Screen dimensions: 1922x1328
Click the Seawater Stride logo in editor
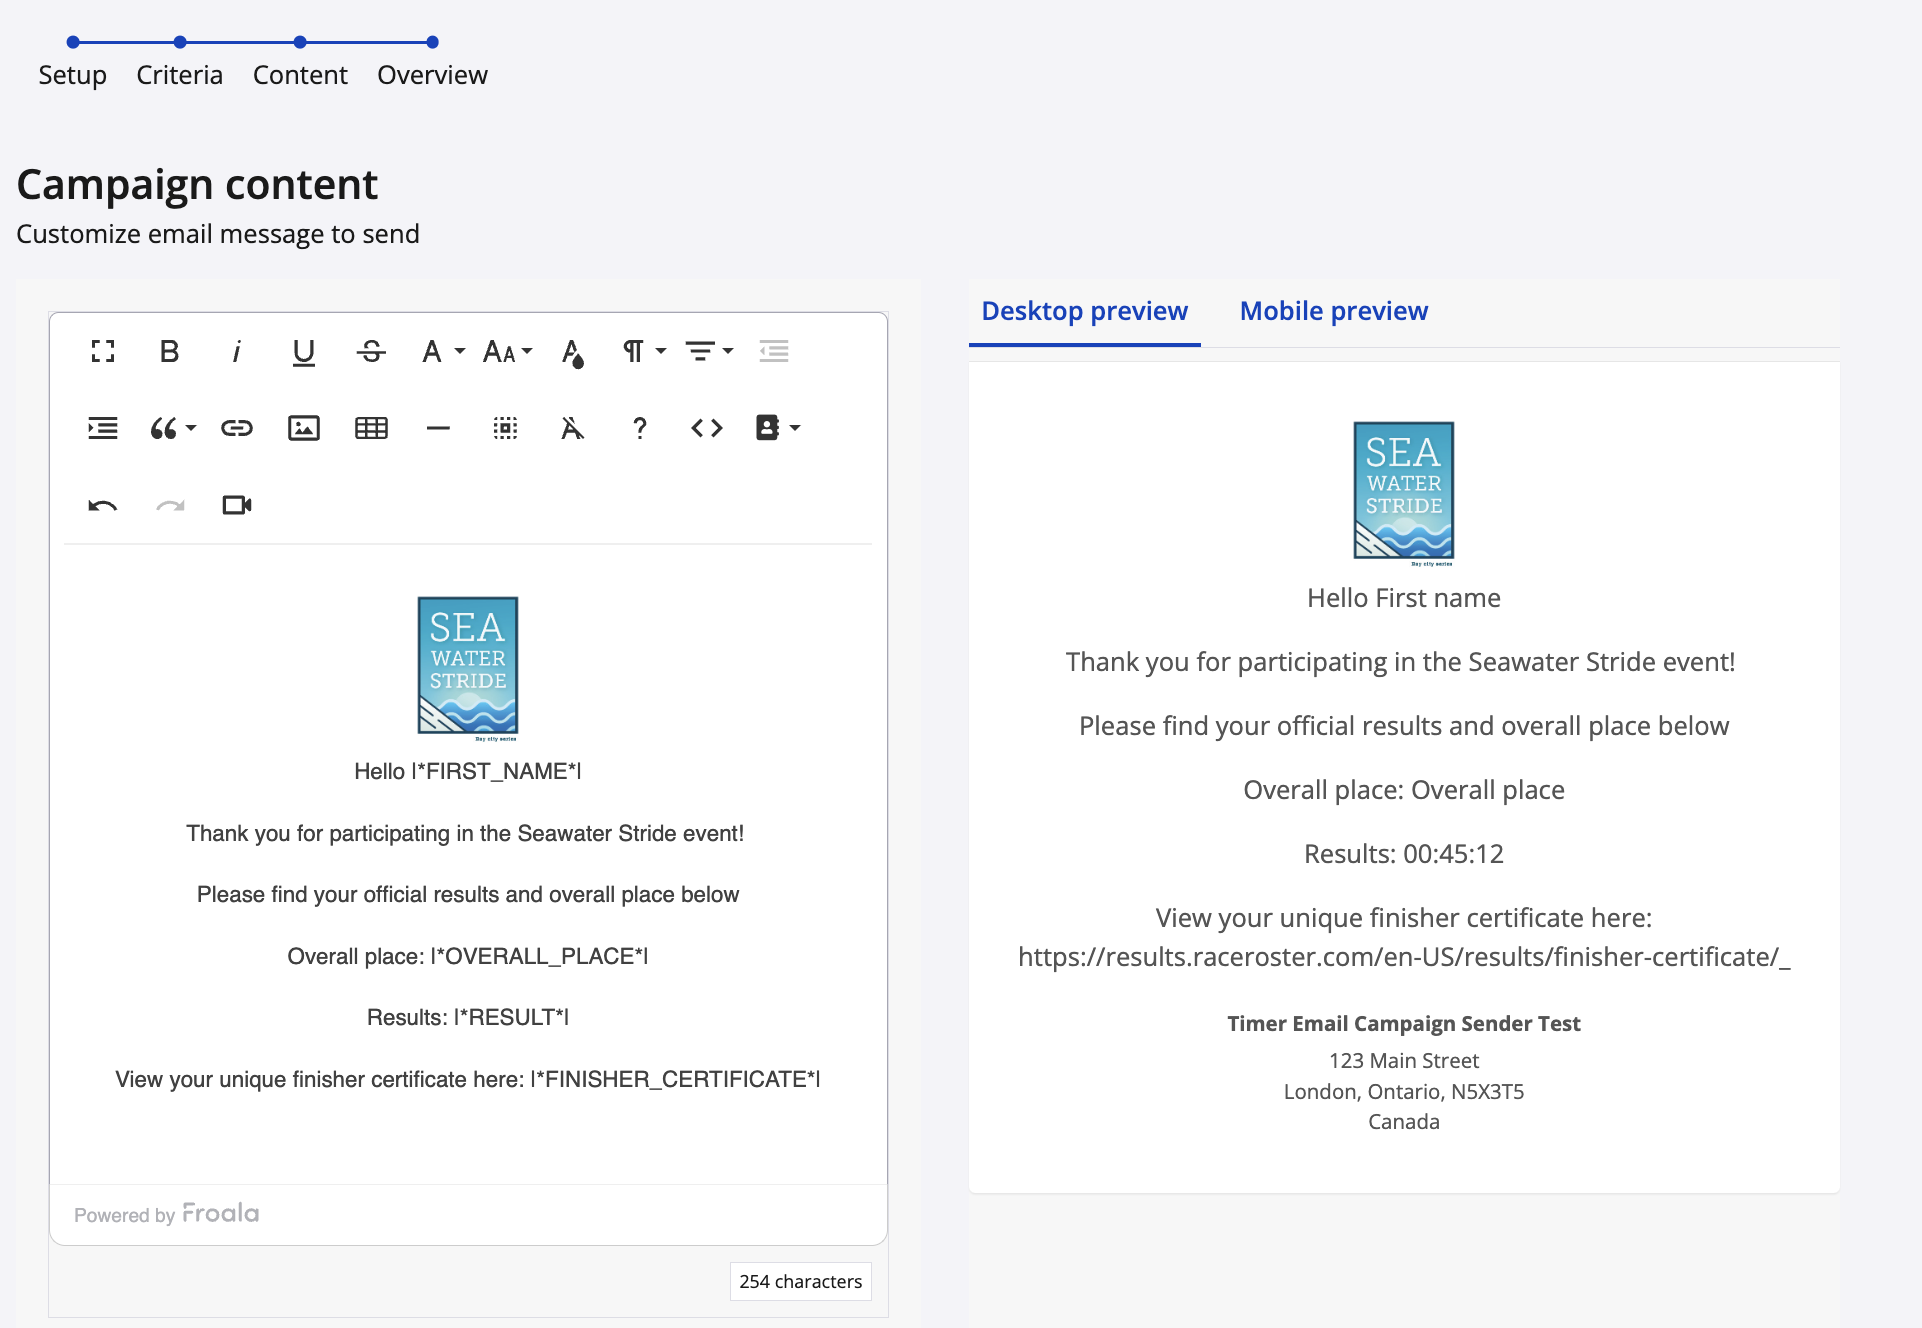click(x=467, y=666)
